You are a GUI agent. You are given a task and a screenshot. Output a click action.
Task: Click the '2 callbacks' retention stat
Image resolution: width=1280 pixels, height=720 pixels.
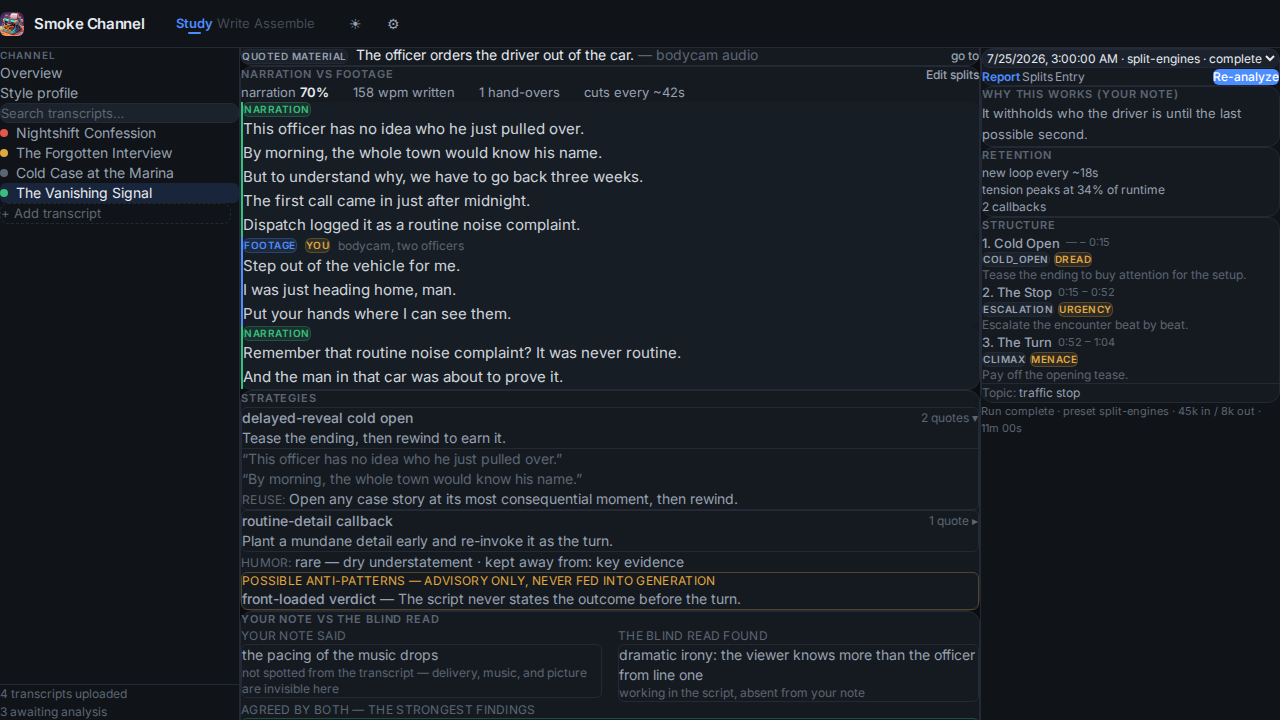pos(1014,207)
